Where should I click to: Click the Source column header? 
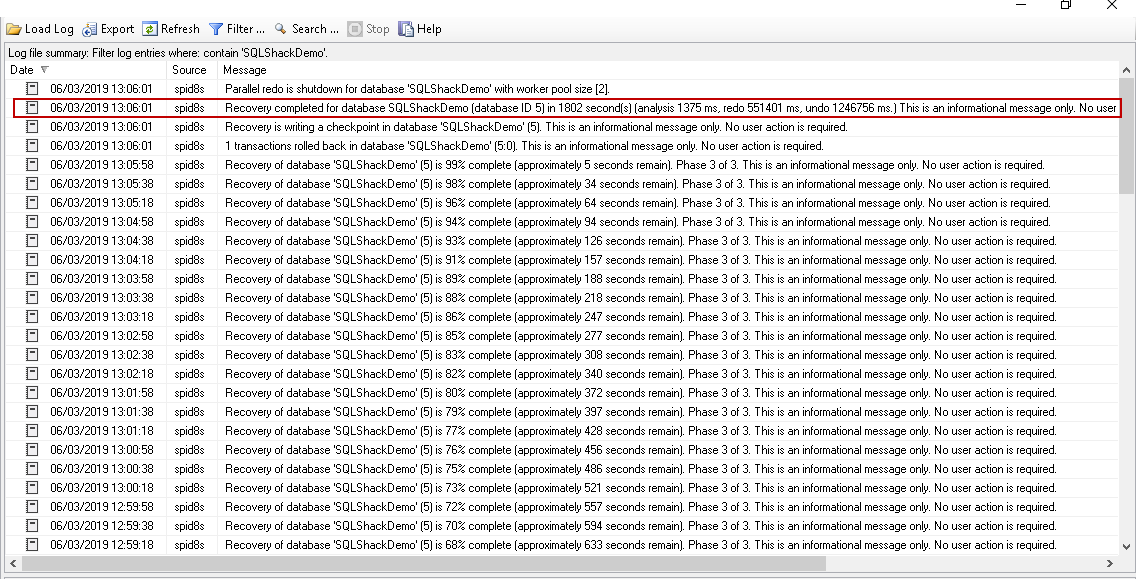[190, 70]
